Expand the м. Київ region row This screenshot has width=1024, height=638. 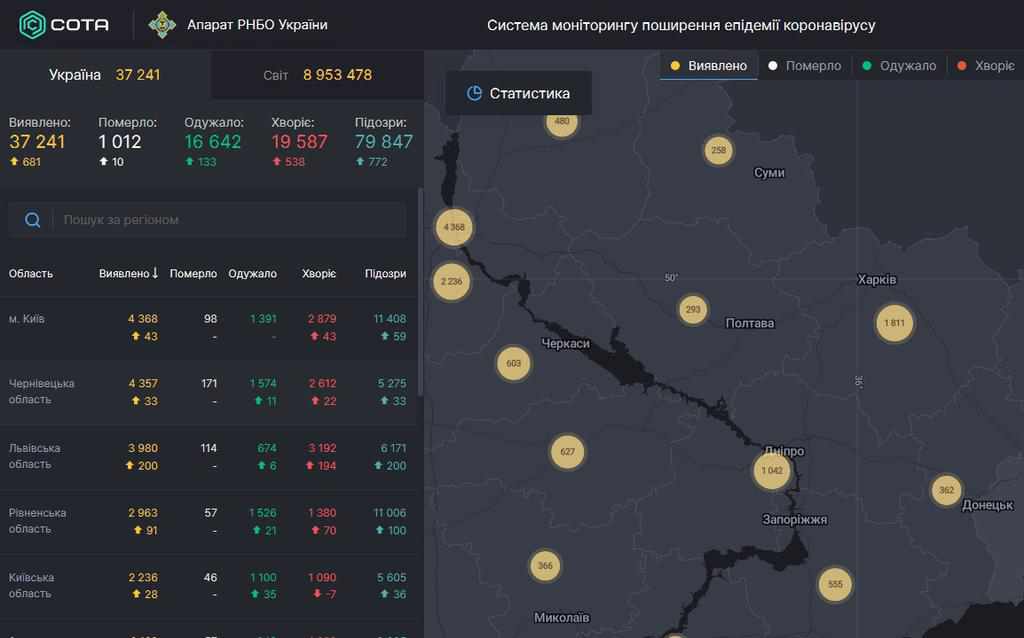[x=27, y=319]
